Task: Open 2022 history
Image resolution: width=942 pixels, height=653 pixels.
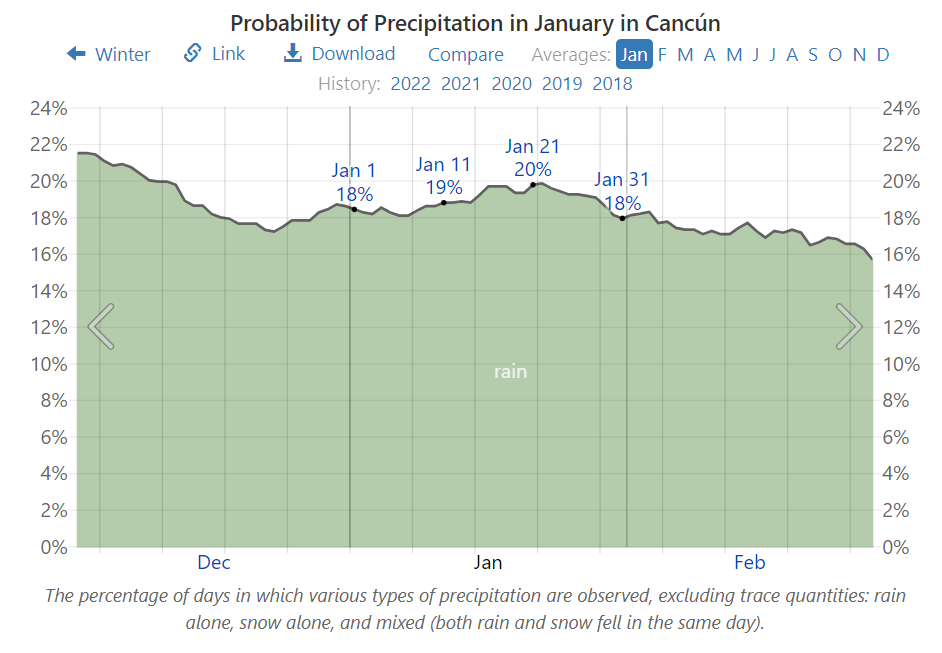Action: (x=410, y=83)
